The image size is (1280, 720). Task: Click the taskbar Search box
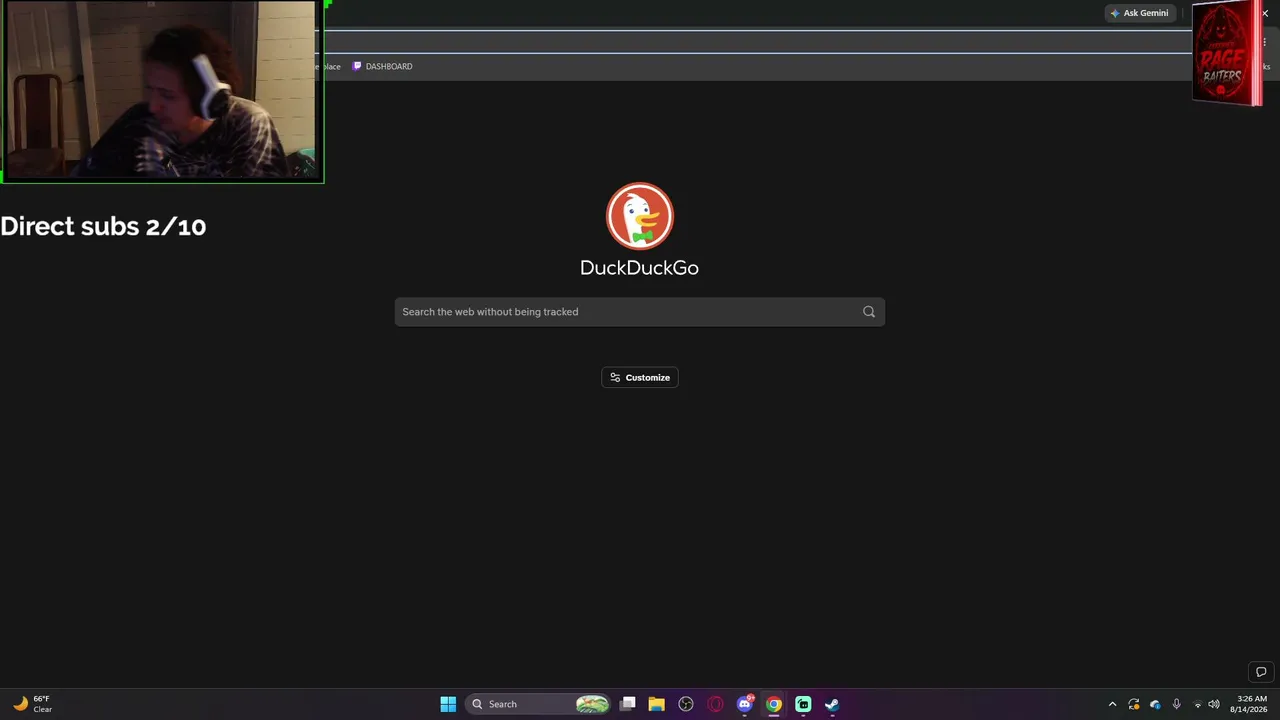(x=539, y=704)
